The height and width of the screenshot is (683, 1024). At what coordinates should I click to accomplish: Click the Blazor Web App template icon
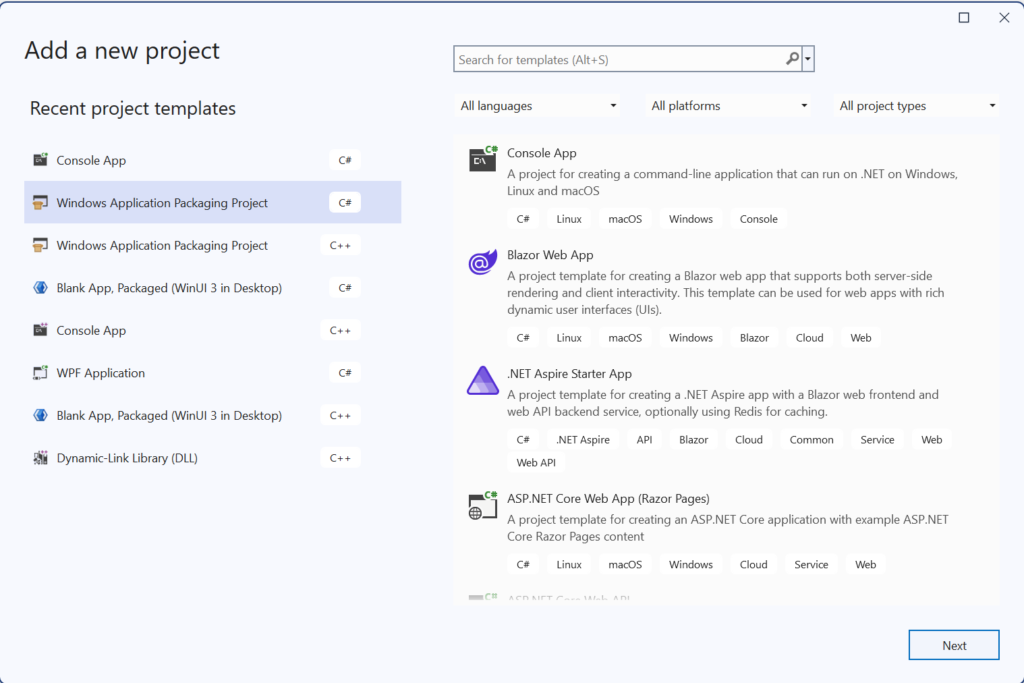[483, 262]
